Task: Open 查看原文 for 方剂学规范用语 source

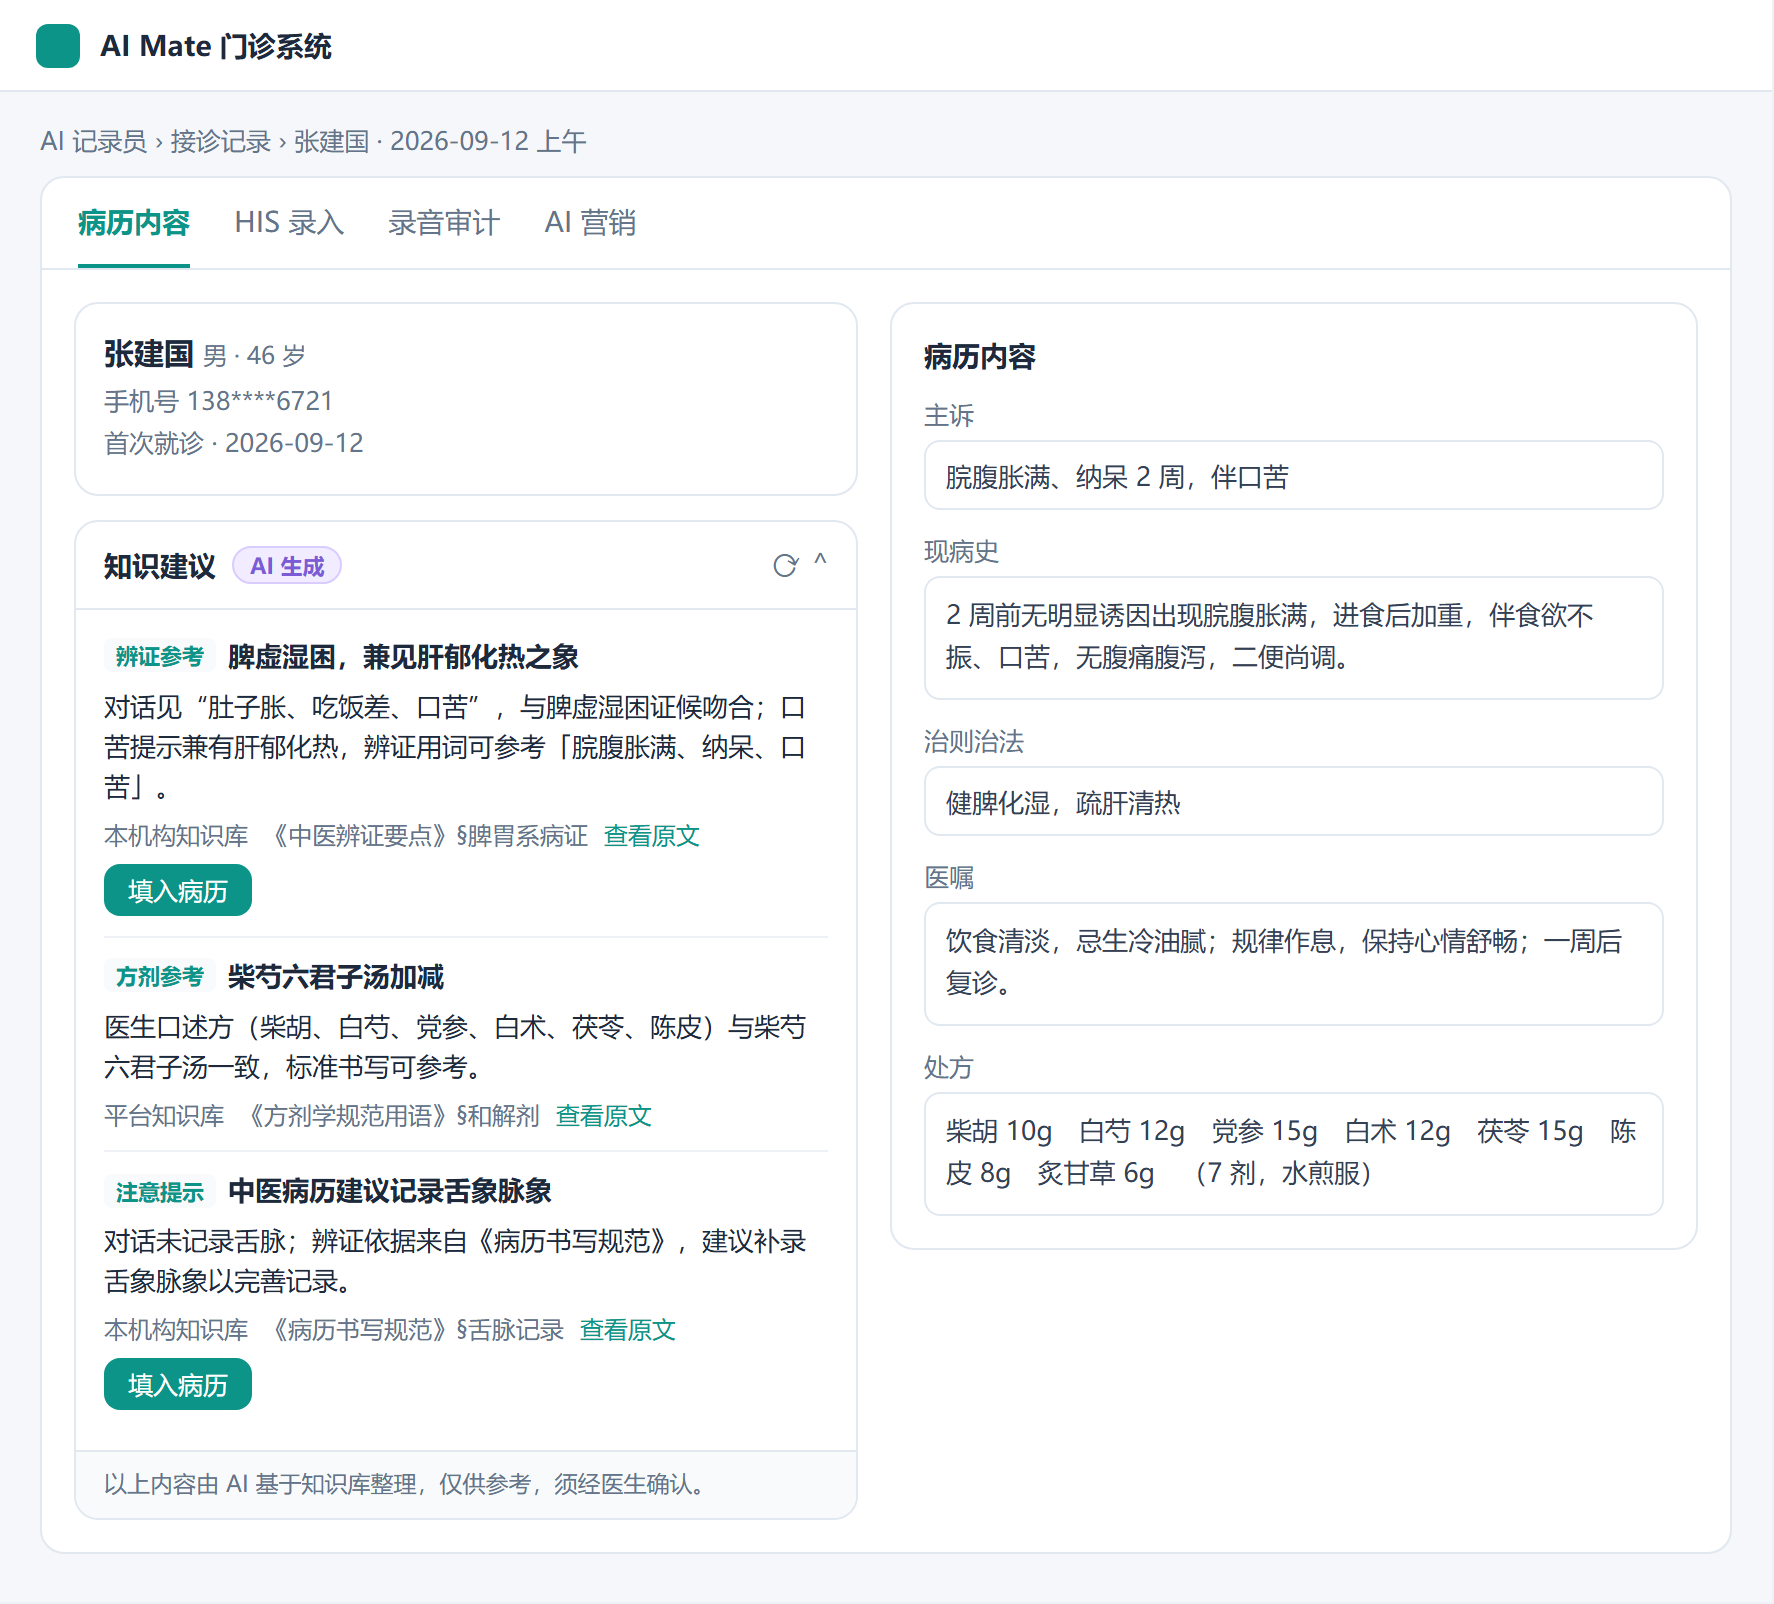Action: point(604,1116)
